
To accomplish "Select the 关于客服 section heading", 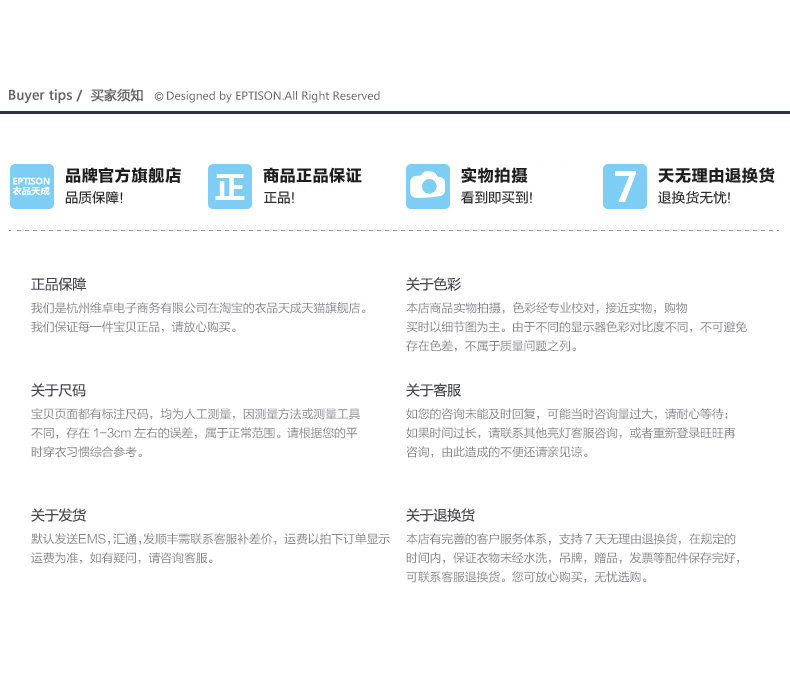I will [x=433, y=390].
